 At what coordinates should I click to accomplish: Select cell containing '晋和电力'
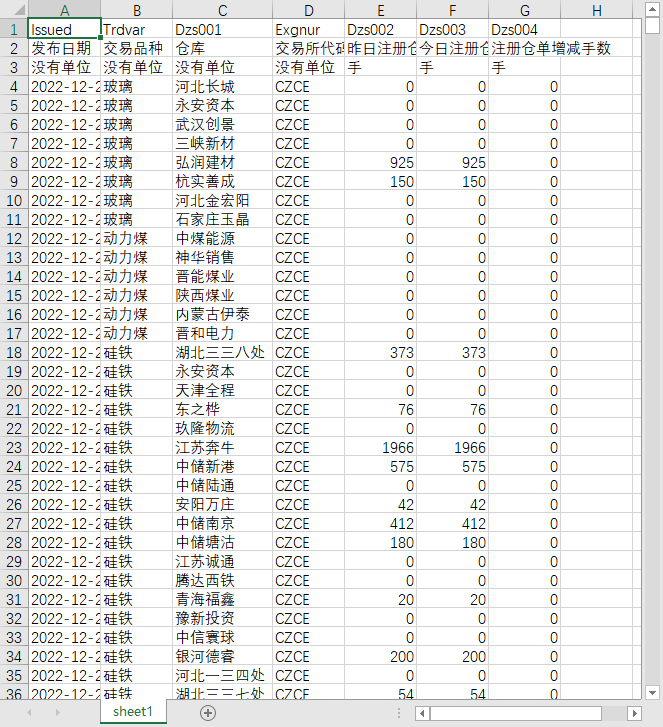(223, 333)
